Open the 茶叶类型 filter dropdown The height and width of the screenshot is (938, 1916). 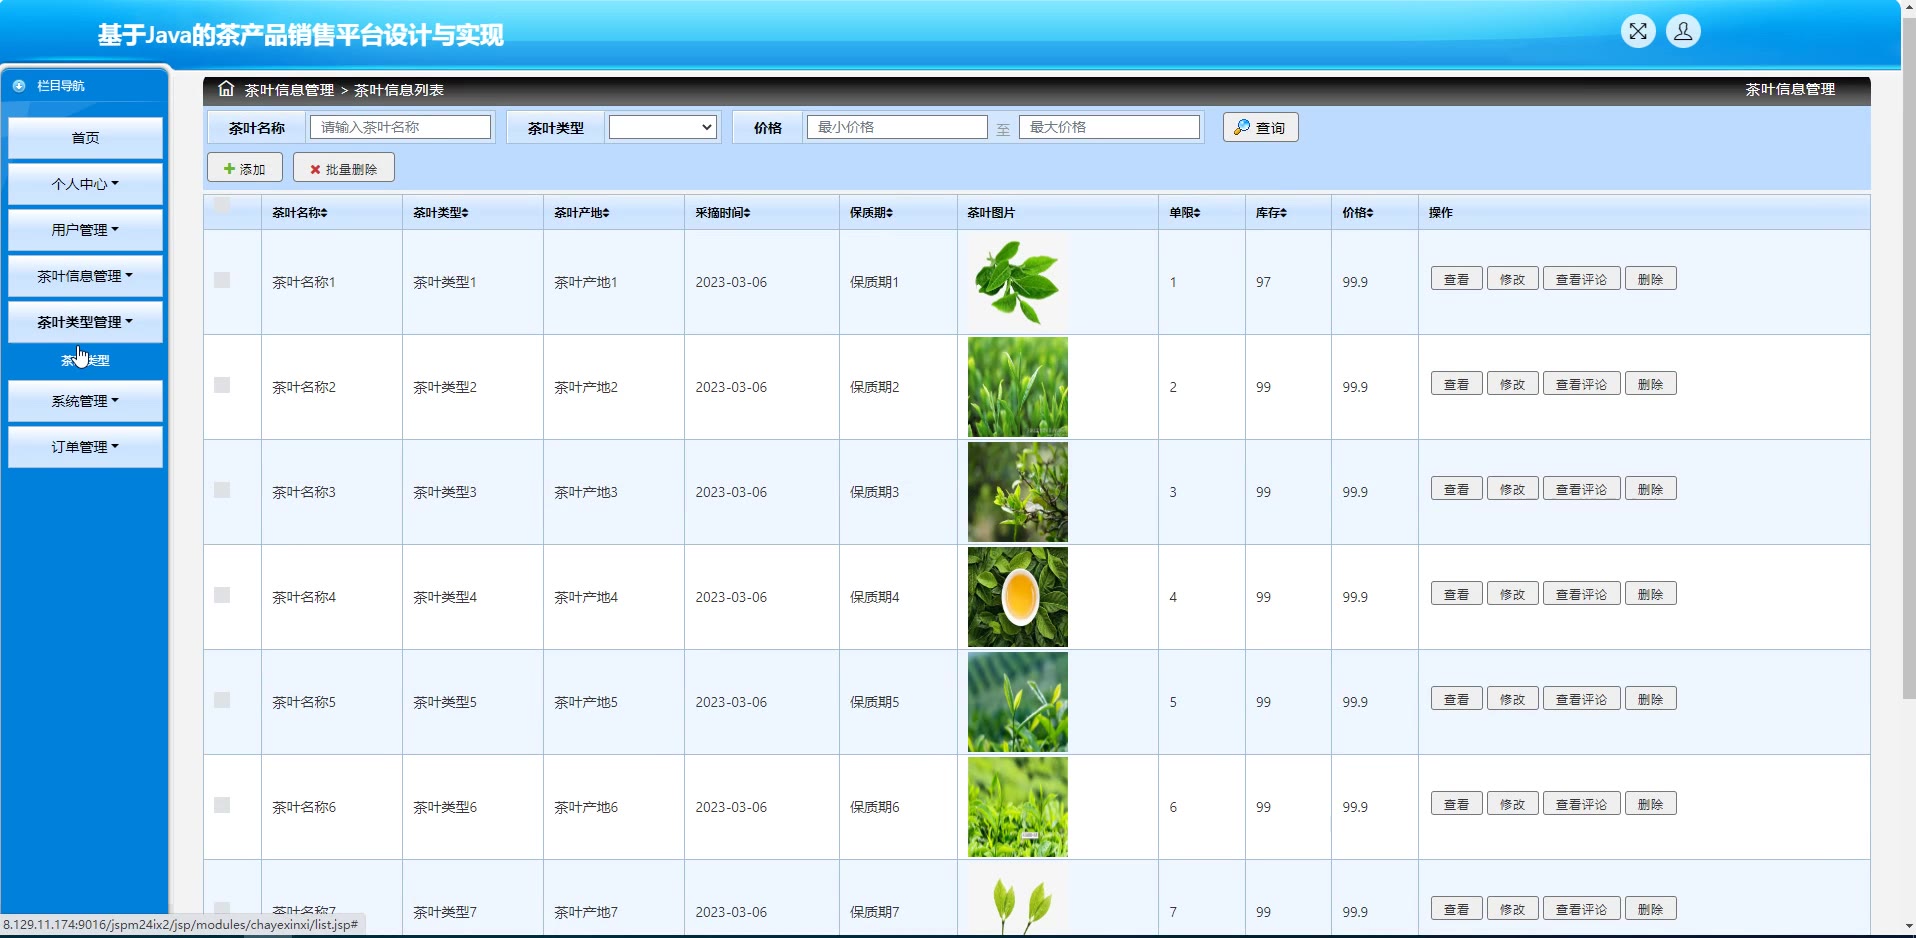[663, 127]
